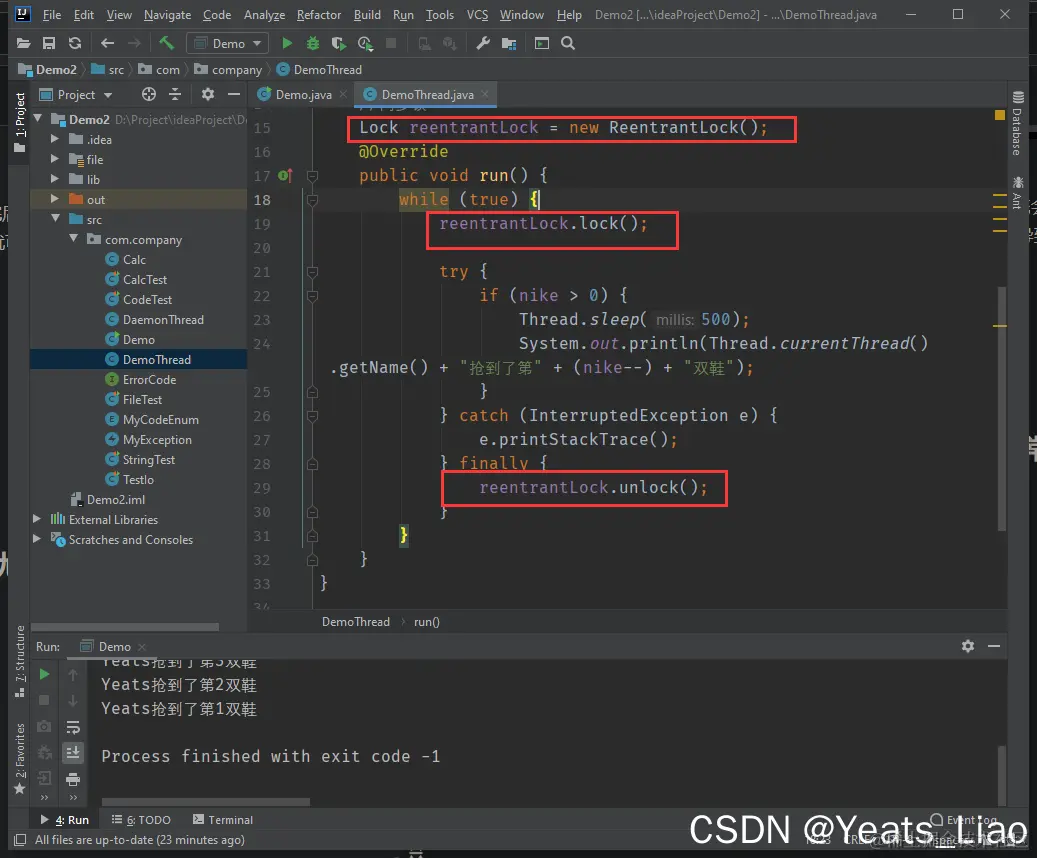Click the editor vertical scrollbar
Screen dimensions: 1037x858
[x=1001, y=408]
